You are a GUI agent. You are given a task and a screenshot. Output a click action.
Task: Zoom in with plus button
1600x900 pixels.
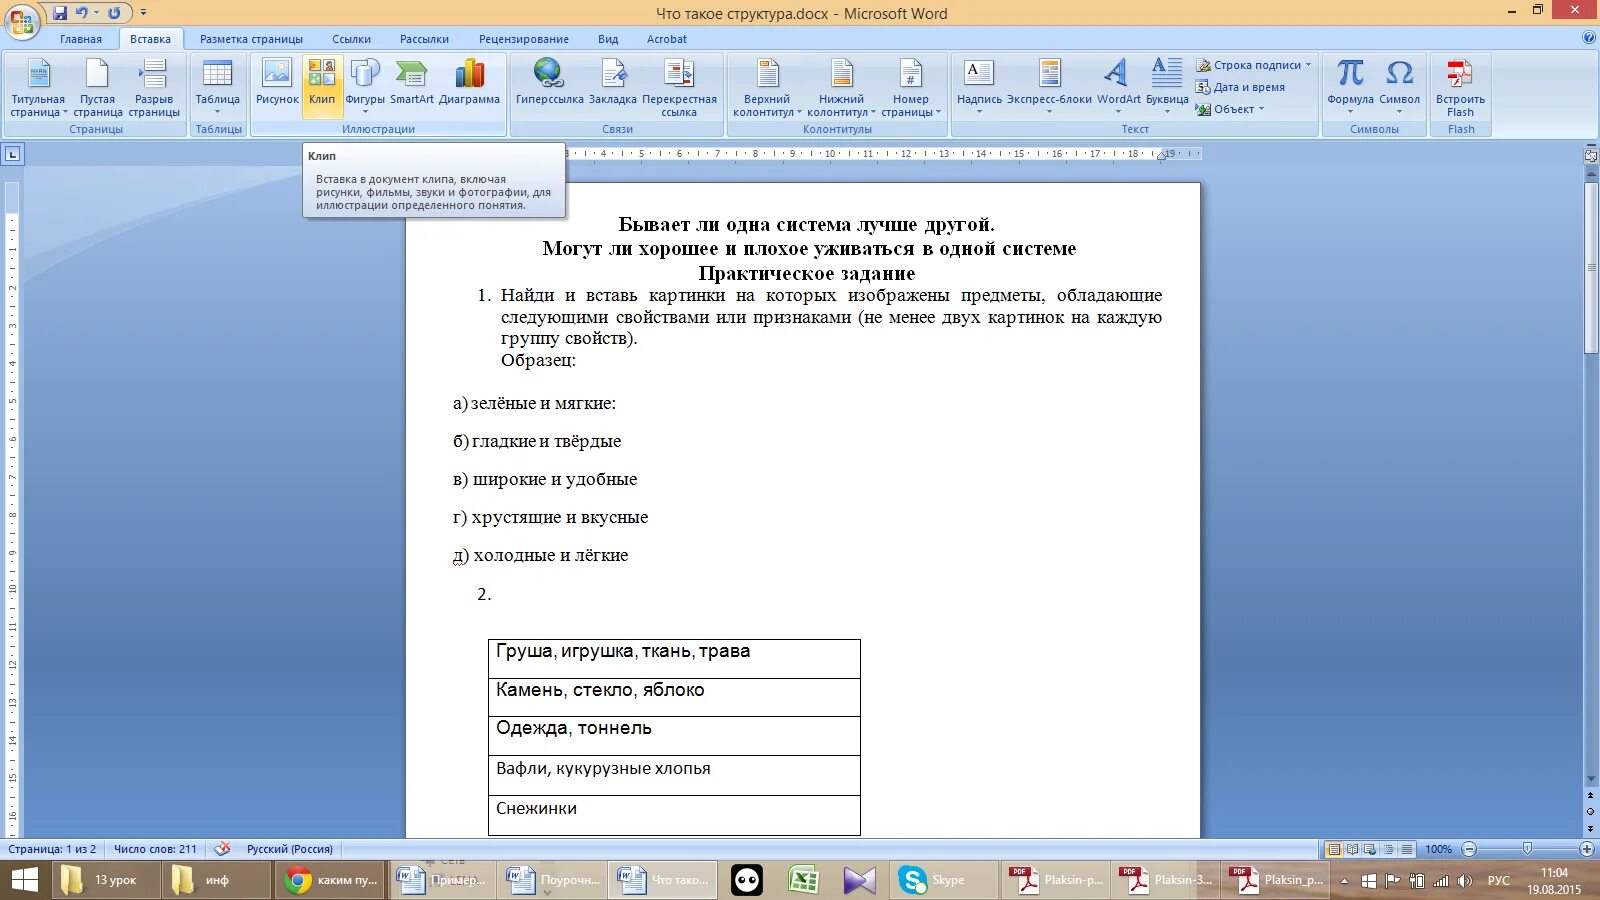[x=1587, y=849]
